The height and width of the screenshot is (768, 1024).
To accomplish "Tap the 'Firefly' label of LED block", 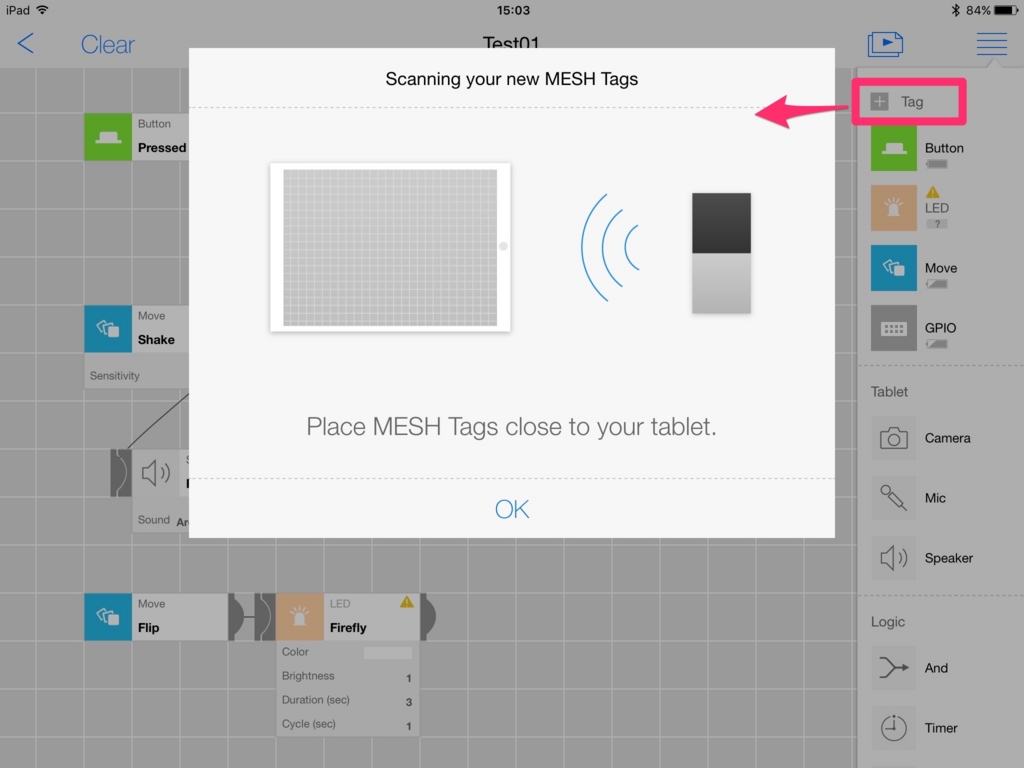I will click(348, 628).
